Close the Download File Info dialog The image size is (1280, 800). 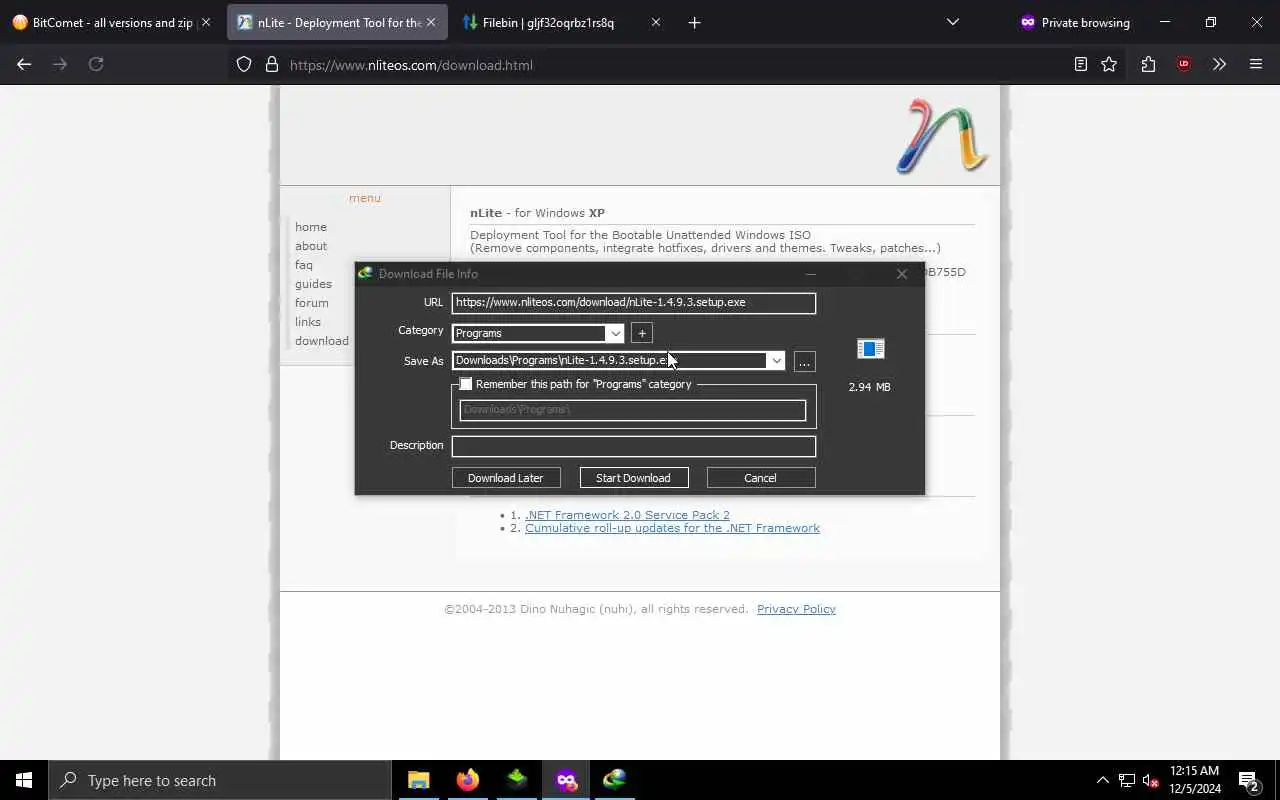pos(902,274)
